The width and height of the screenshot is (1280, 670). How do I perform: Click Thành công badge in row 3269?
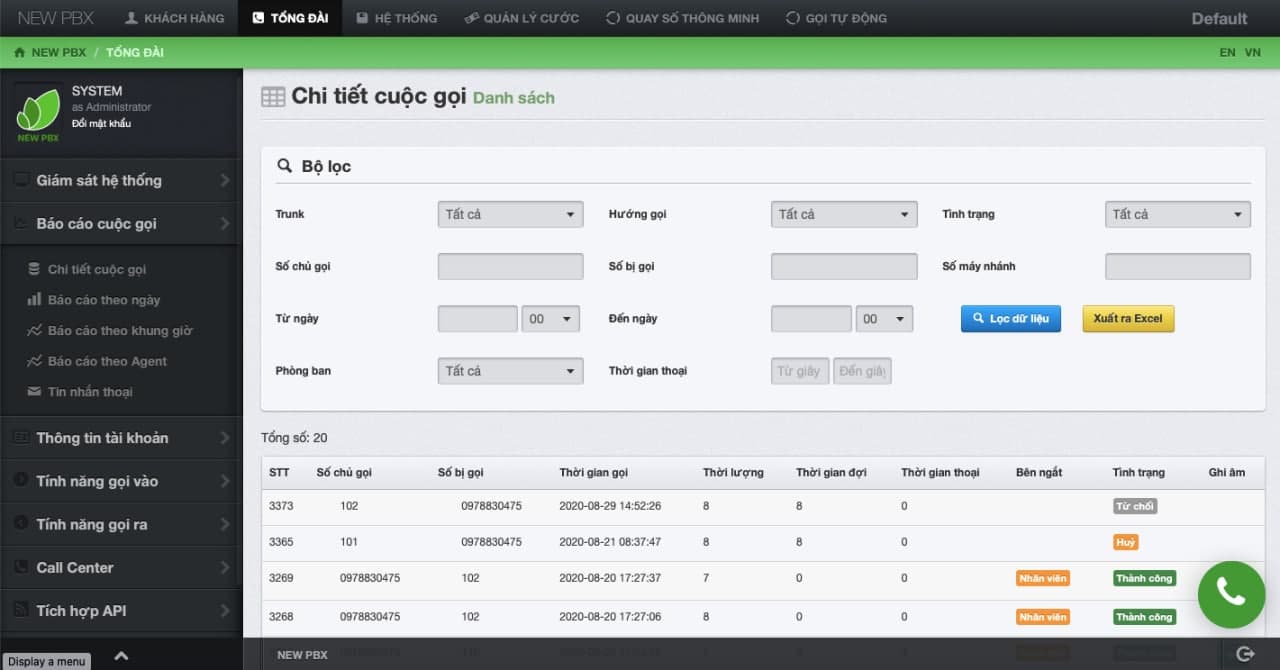tap(1144, 578)
